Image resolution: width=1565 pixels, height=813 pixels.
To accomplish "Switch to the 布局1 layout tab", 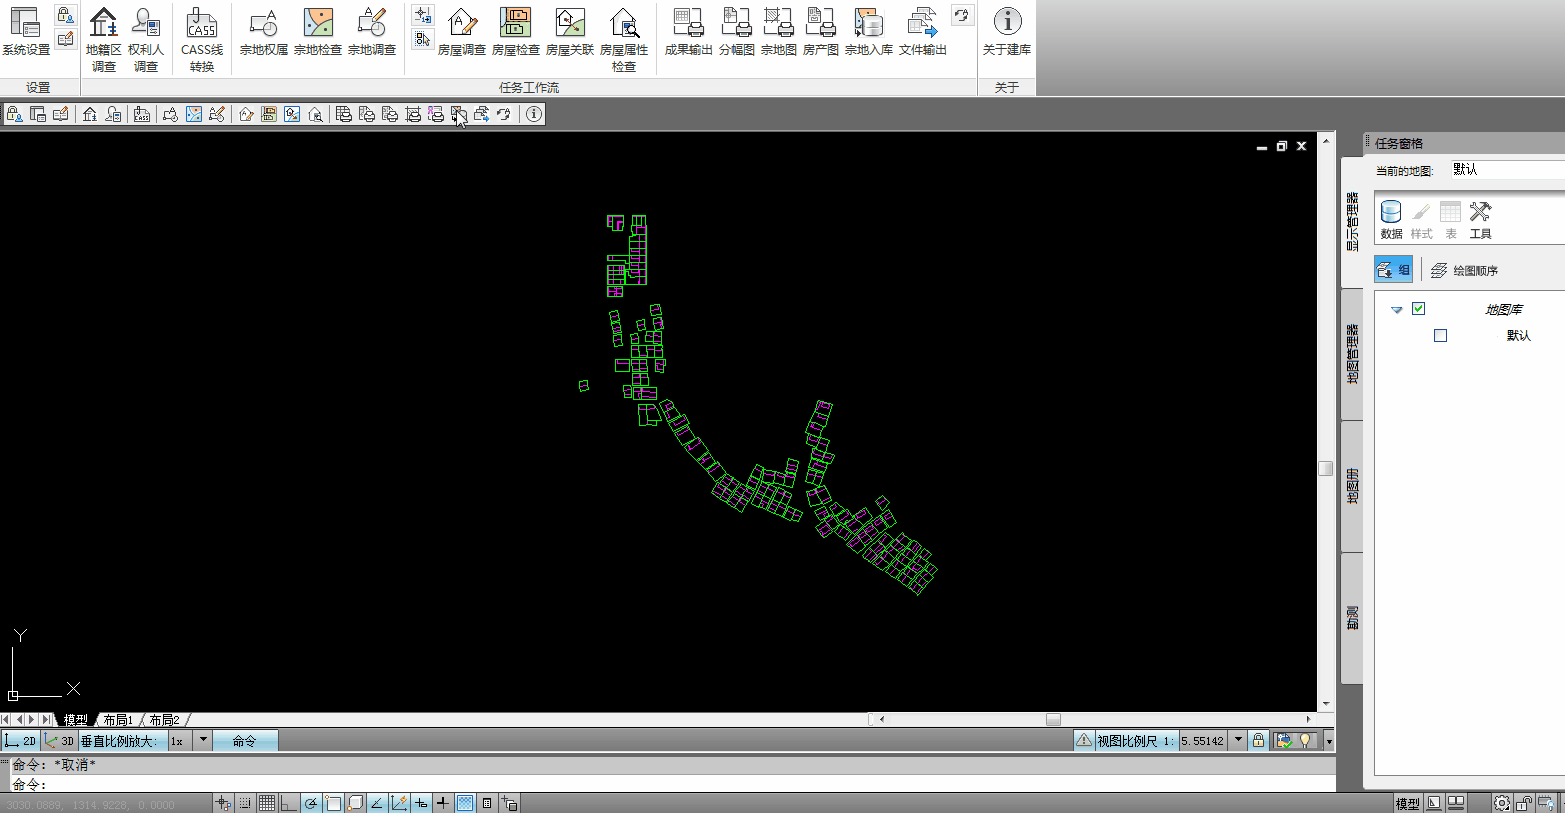I will click(118, 720).
